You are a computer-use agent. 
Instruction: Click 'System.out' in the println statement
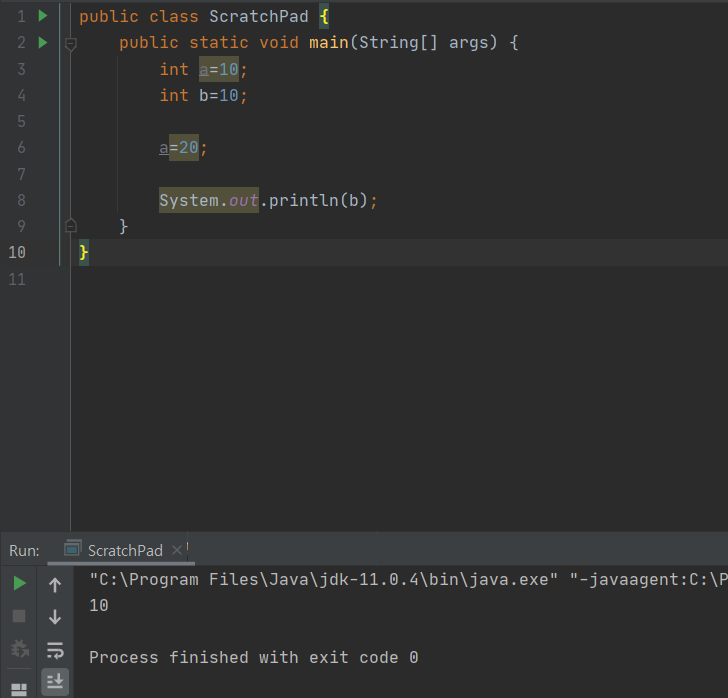point(208,200)
